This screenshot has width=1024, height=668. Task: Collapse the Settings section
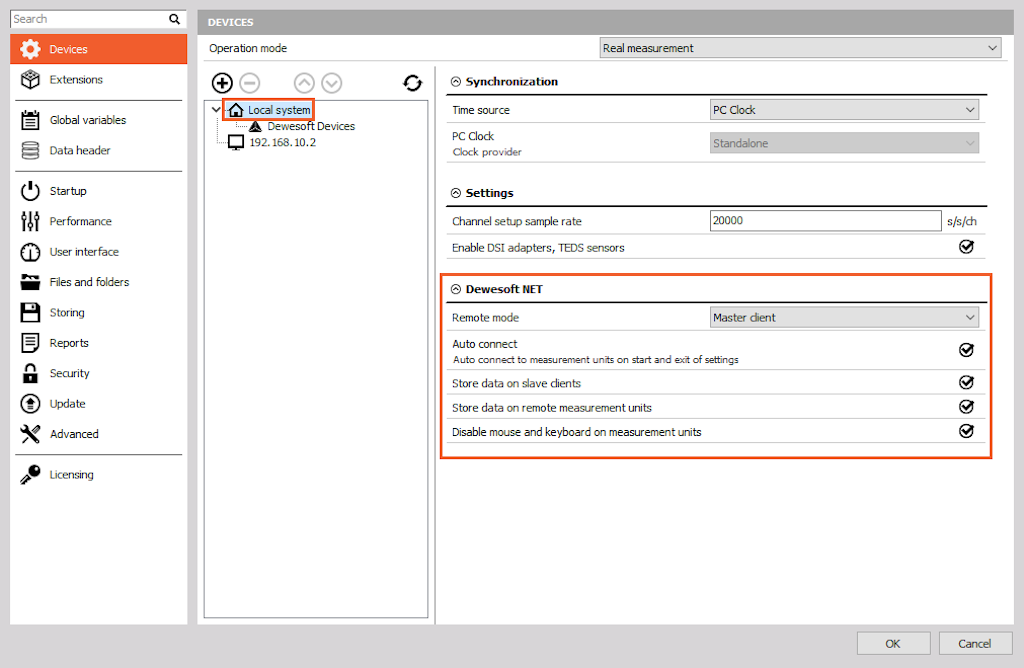pyautogui.click(x=456, y=193)
